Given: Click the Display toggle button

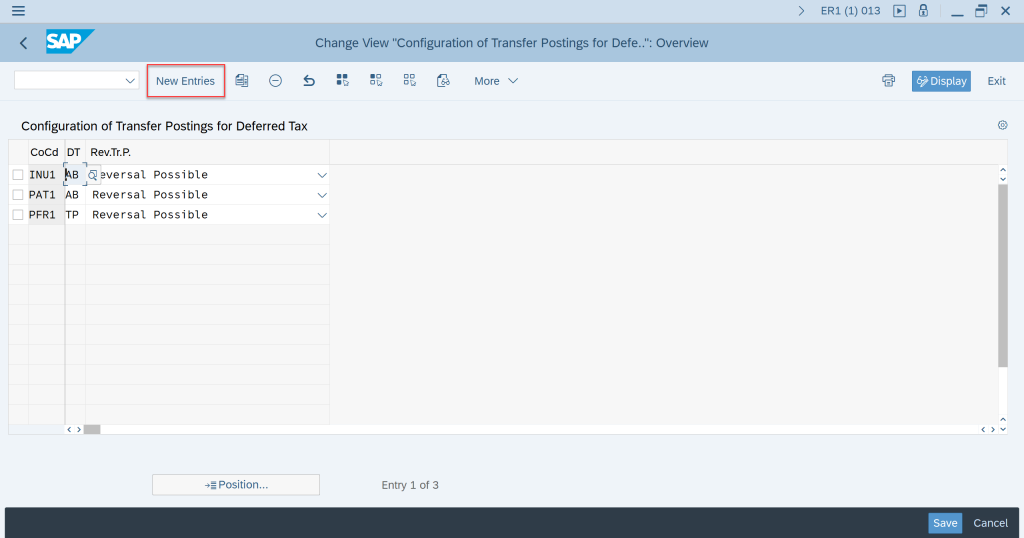Looking at the screenshot, I should (x=941, y=81).
